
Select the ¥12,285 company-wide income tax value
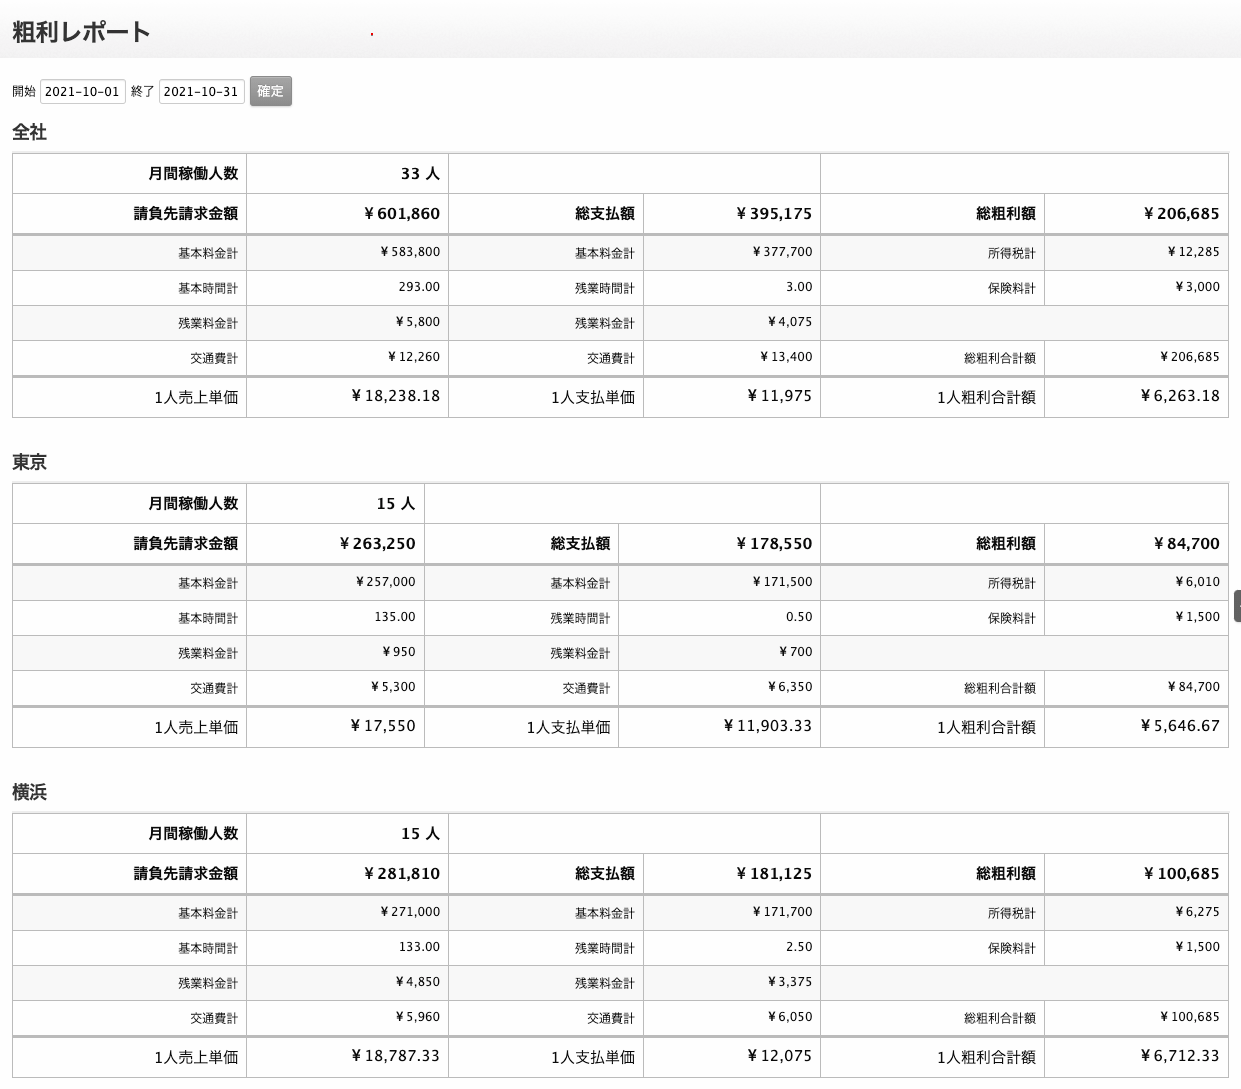tap(1193, 252)
